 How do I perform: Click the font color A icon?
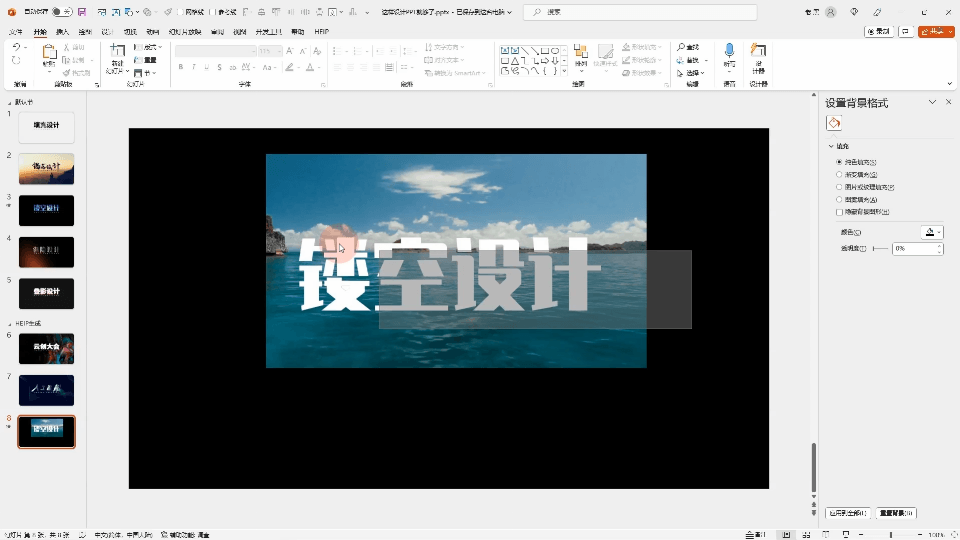pos(310,67)
